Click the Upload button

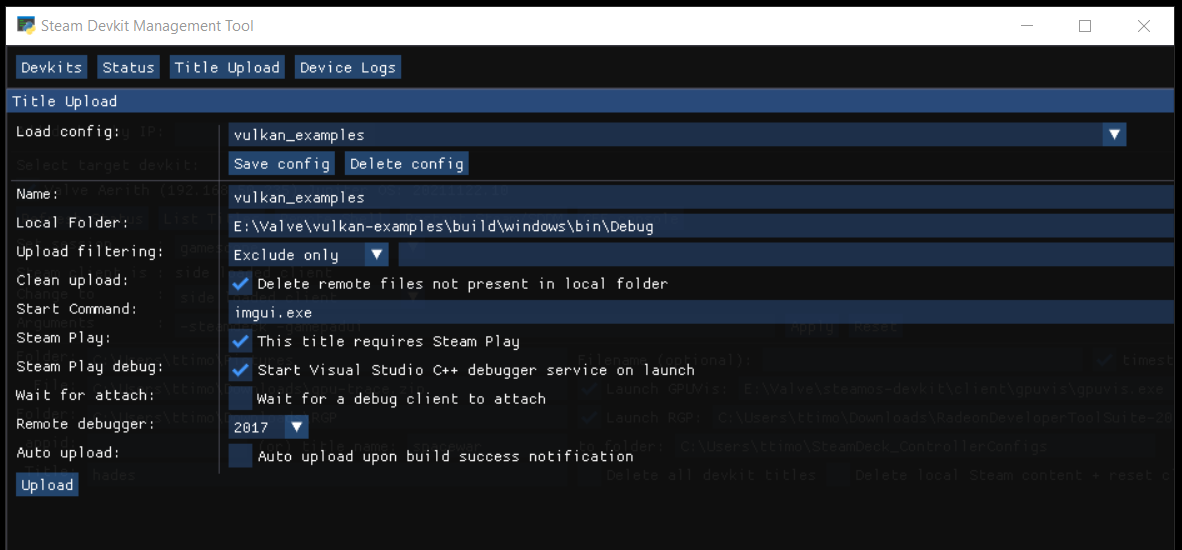pyautogui.click(x=47, y=484)
